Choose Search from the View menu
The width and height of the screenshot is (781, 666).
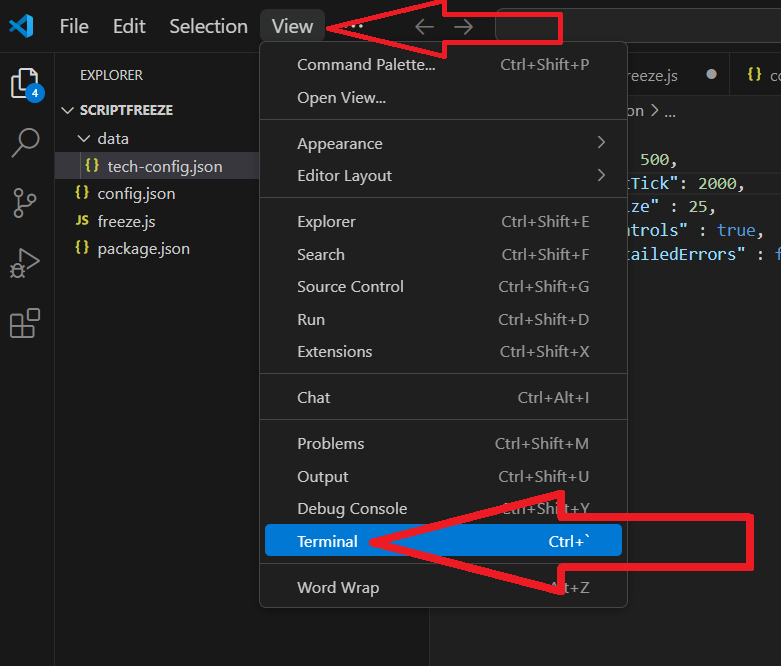(443, 255)
